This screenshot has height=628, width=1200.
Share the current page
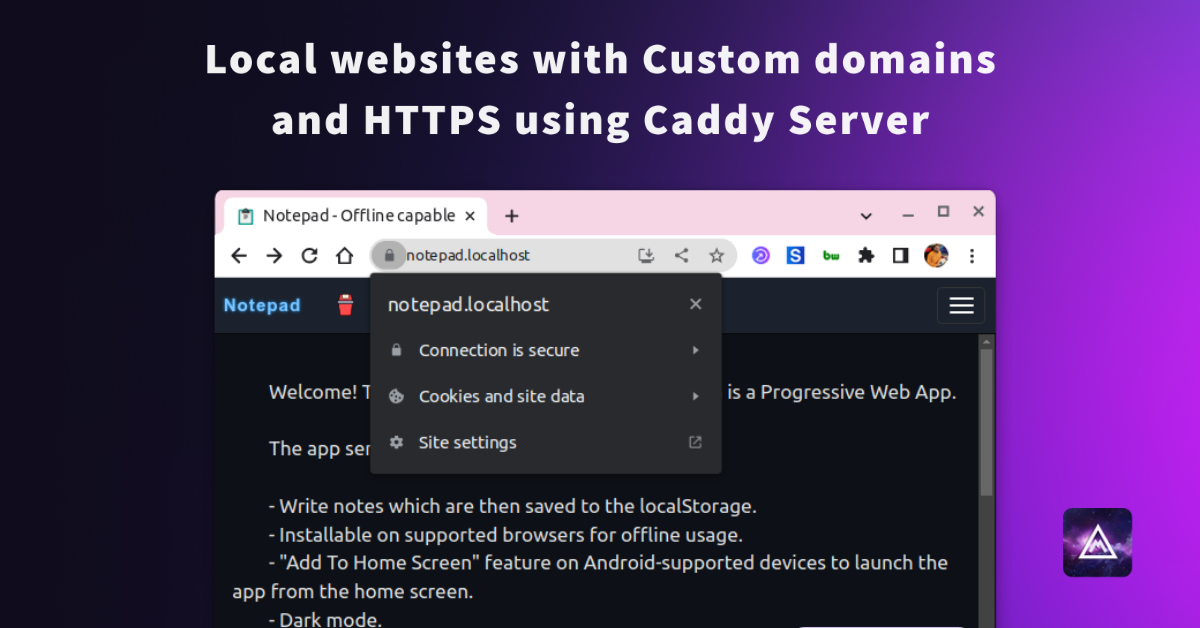point(681,255)
